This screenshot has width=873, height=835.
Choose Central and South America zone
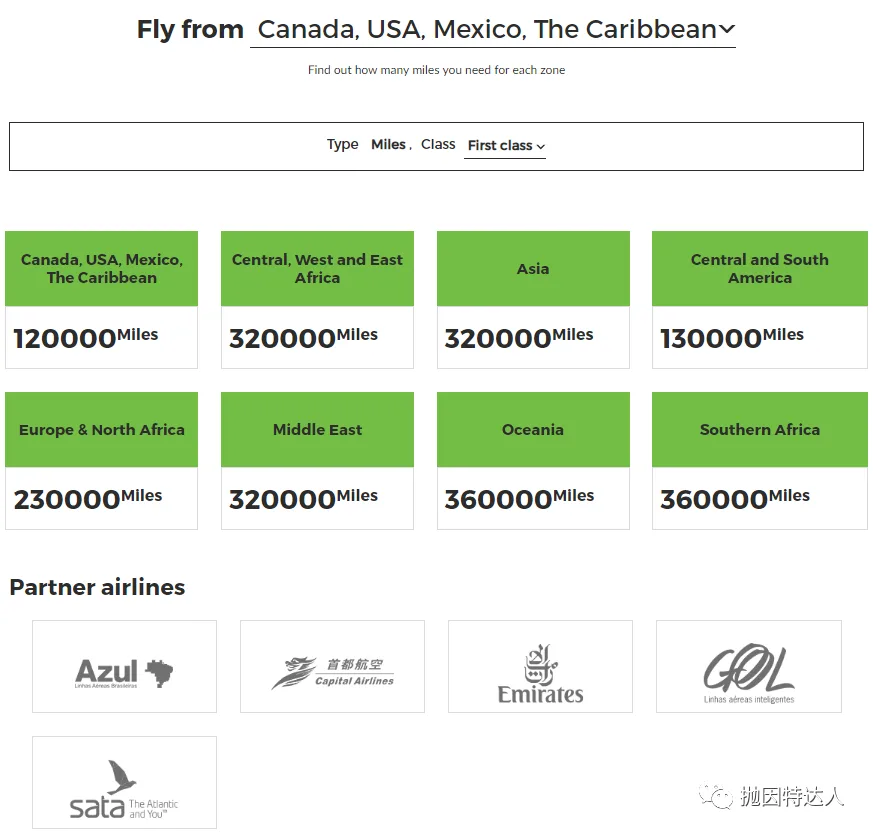coord(760,299)
